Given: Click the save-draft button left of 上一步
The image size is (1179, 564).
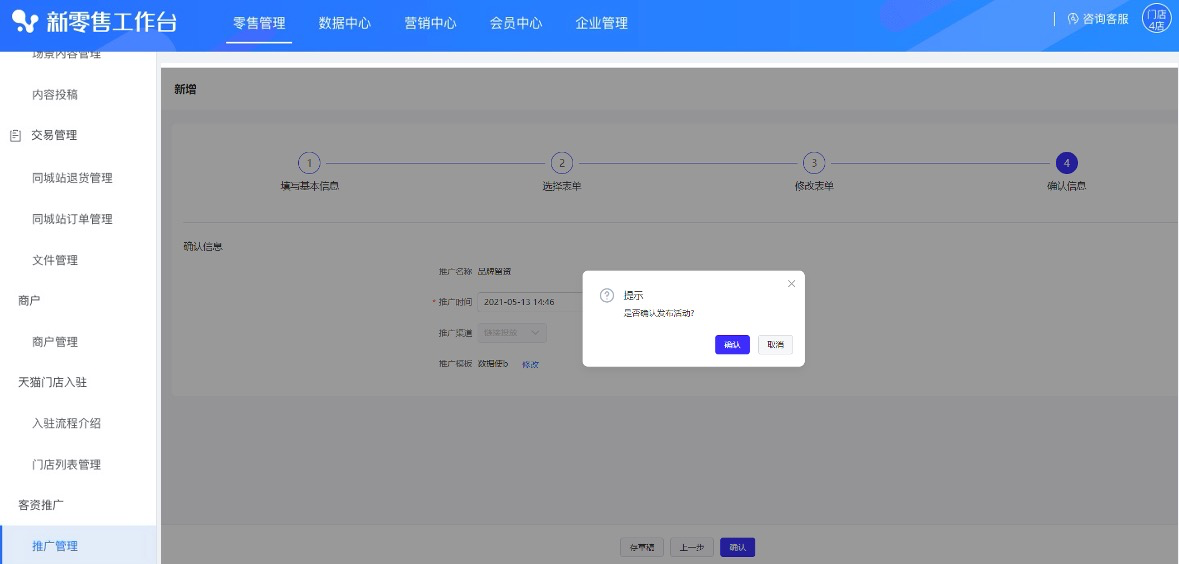Looking at the screenshot, I should coord(642,547).
